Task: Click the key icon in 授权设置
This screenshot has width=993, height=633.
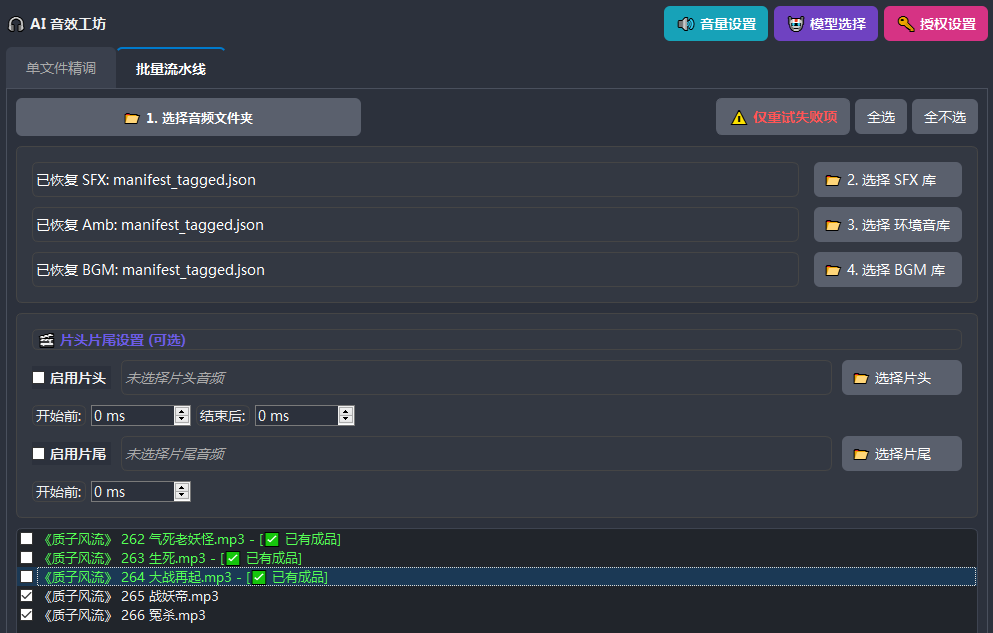Action: pyautogui.click(x=905, y=24)
